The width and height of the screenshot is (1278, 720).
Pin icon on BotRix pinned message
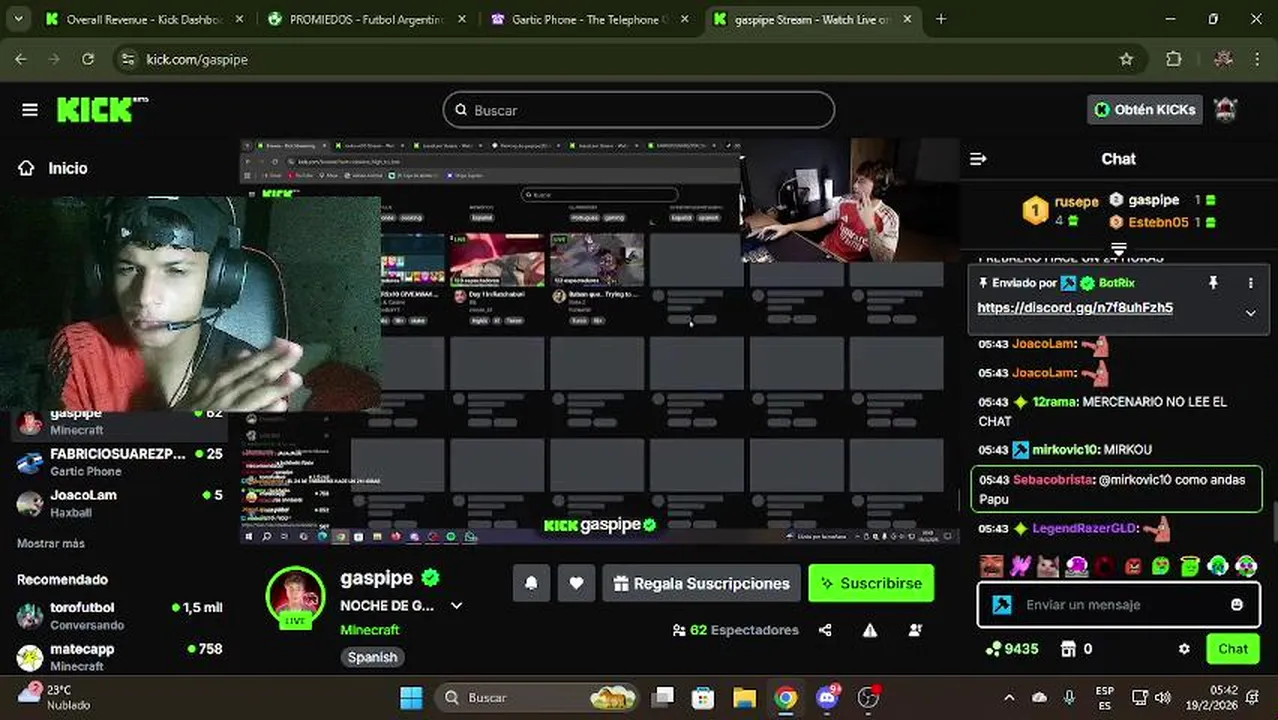click(x=1213, y=283)
